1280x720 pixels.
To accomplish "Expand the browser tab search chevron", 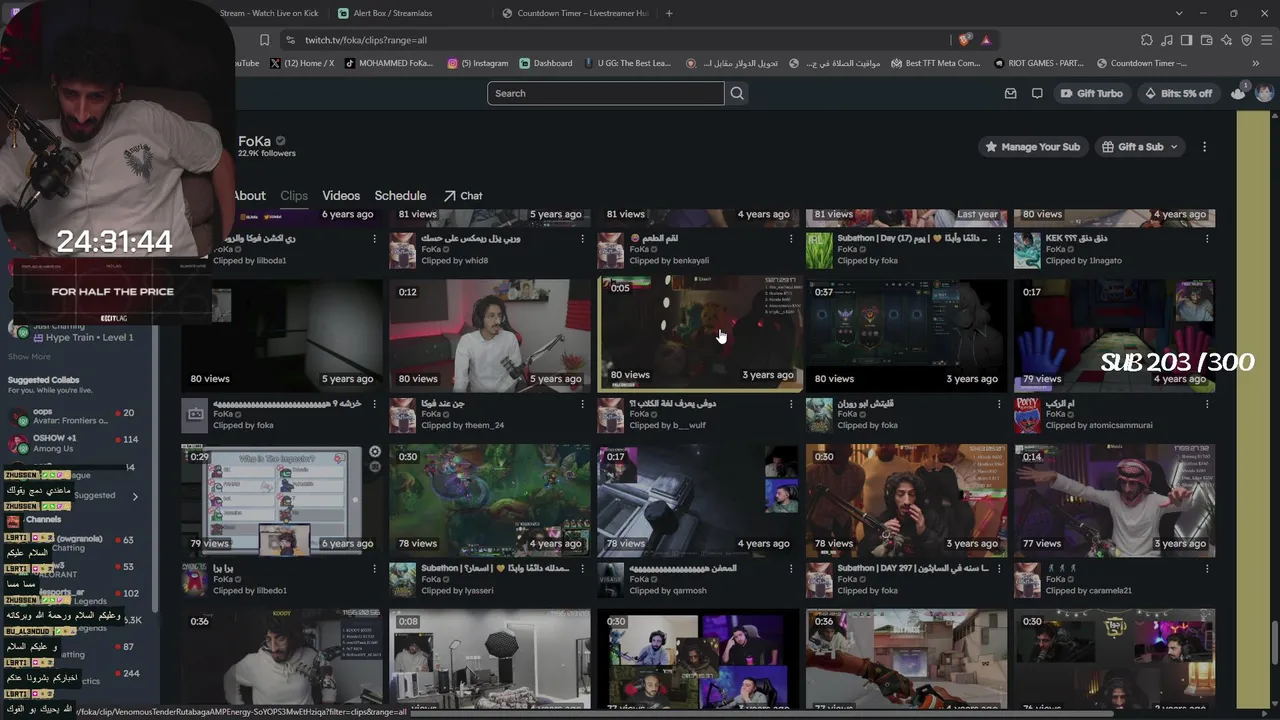I will pos(1179,13).
